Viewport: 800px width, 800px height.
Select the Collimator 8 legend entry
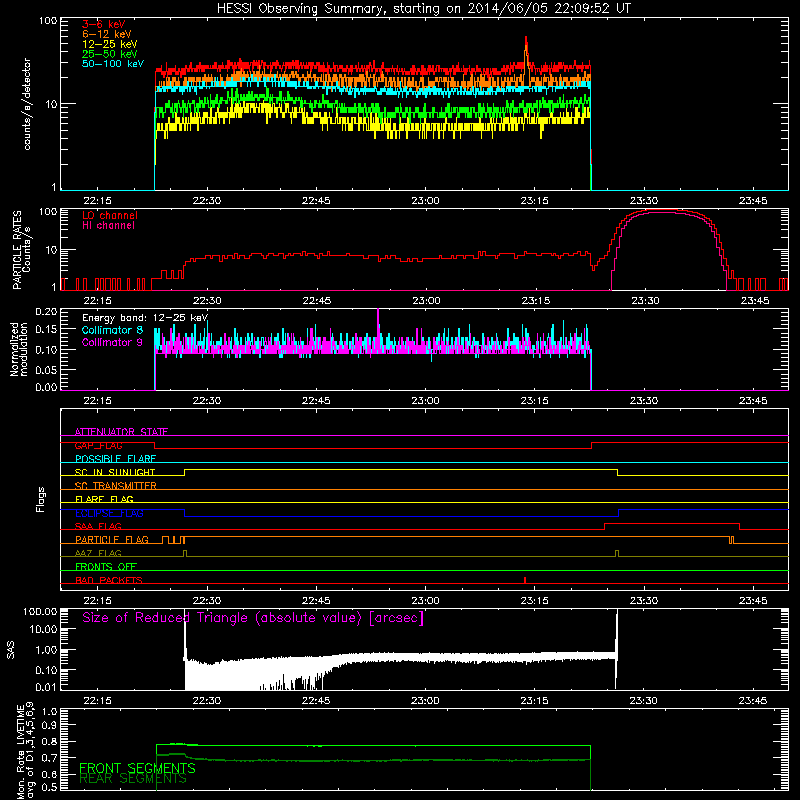tap(112, 330)
